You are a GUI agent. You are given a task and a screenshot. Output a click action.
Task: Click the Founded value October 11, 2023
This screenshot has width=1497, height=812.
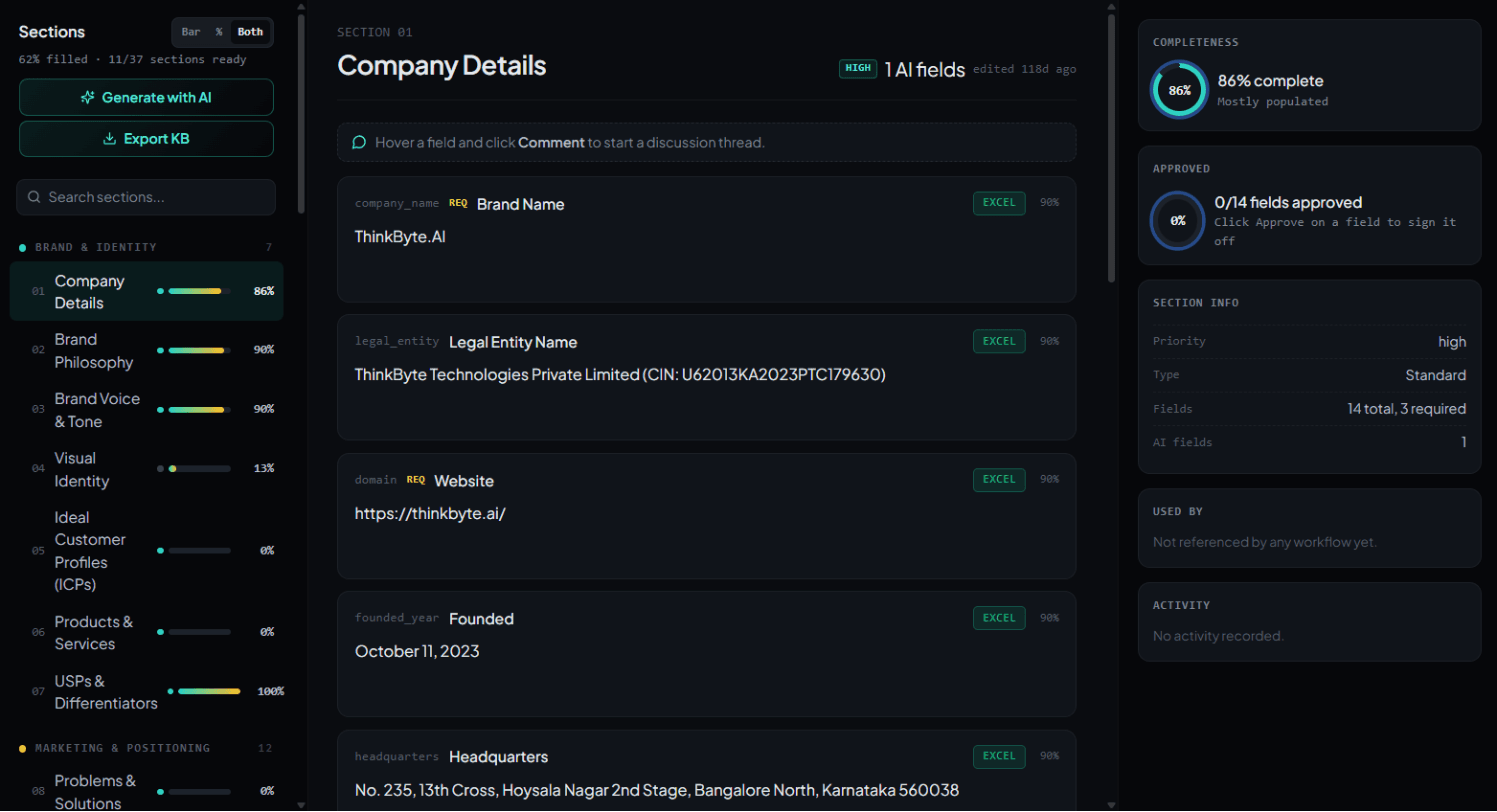click(x=417, y=651)
